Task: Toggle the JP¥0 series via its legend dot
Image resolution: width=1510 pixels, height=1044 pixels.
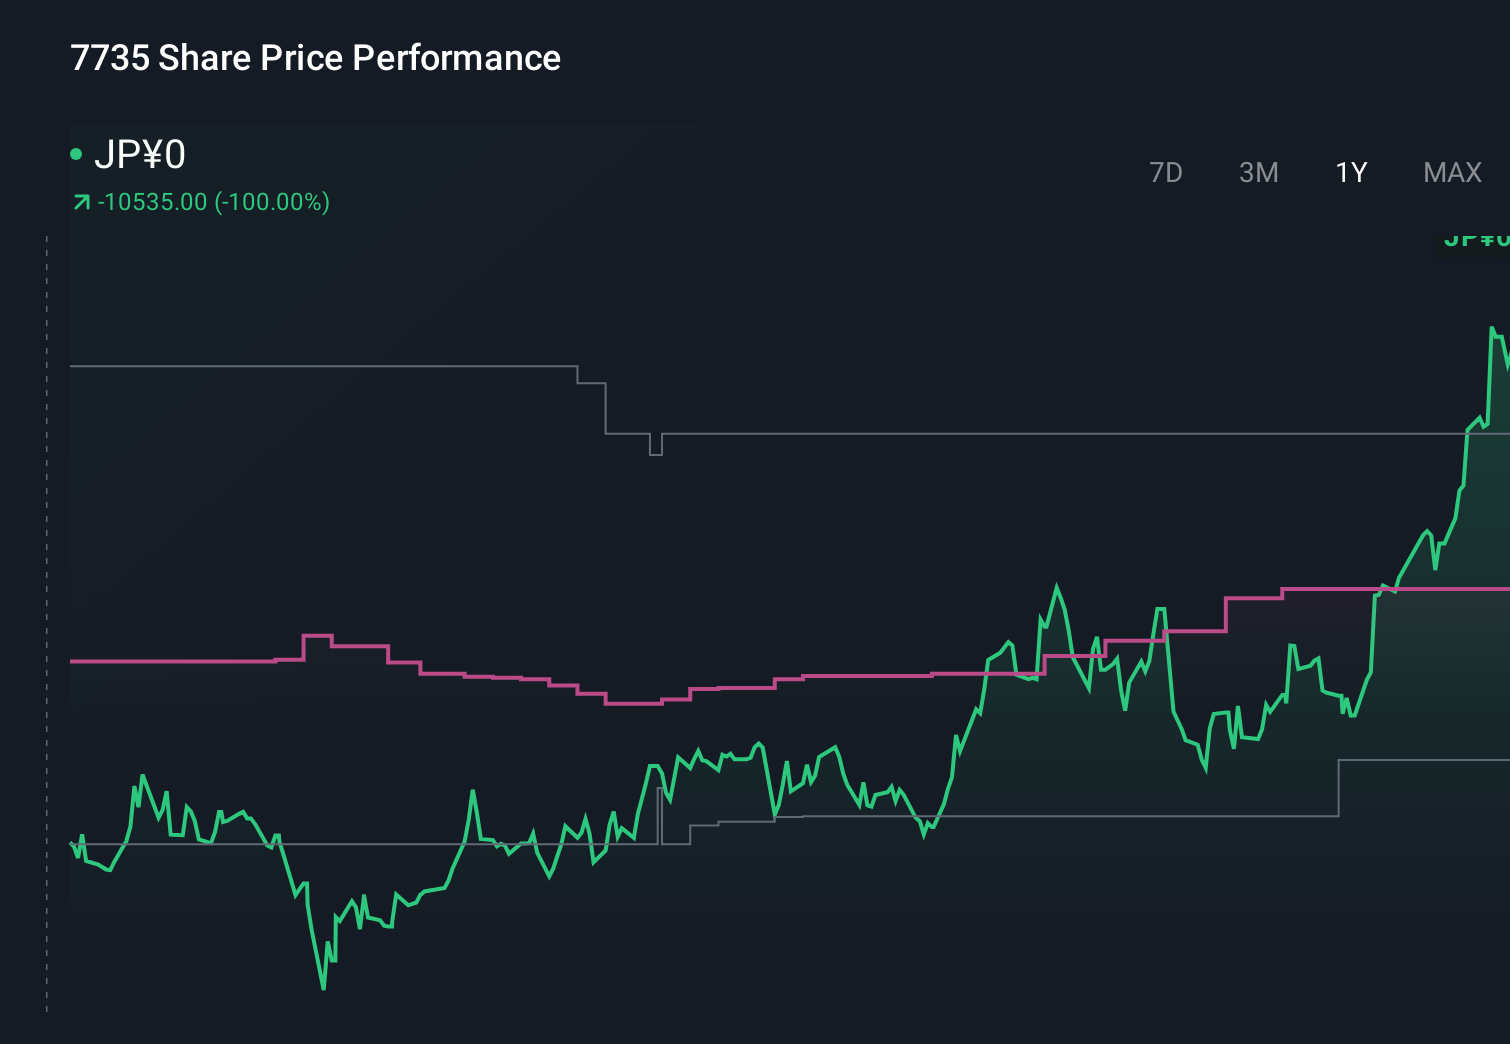Action: pos(77,152)
